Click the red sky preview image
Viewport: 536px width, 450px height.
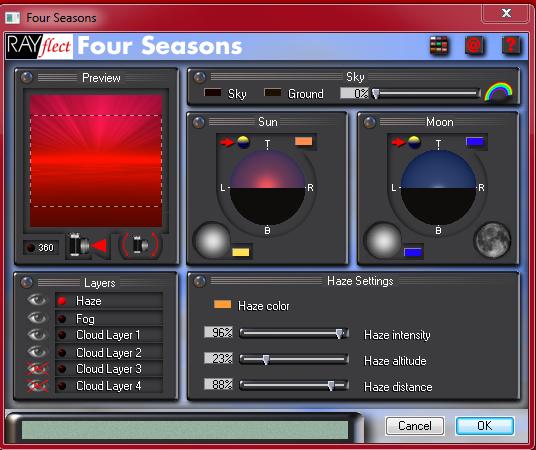pyautogui.click(x=96, y=161)
